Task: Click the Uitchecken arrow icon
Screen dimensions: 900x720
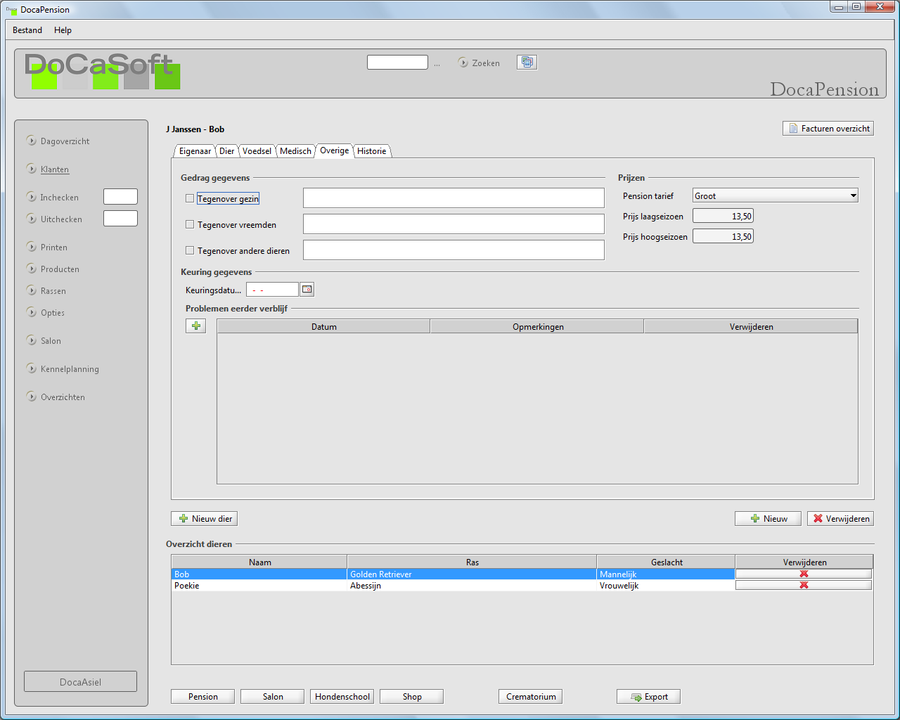Action: (x=32, y=219)
